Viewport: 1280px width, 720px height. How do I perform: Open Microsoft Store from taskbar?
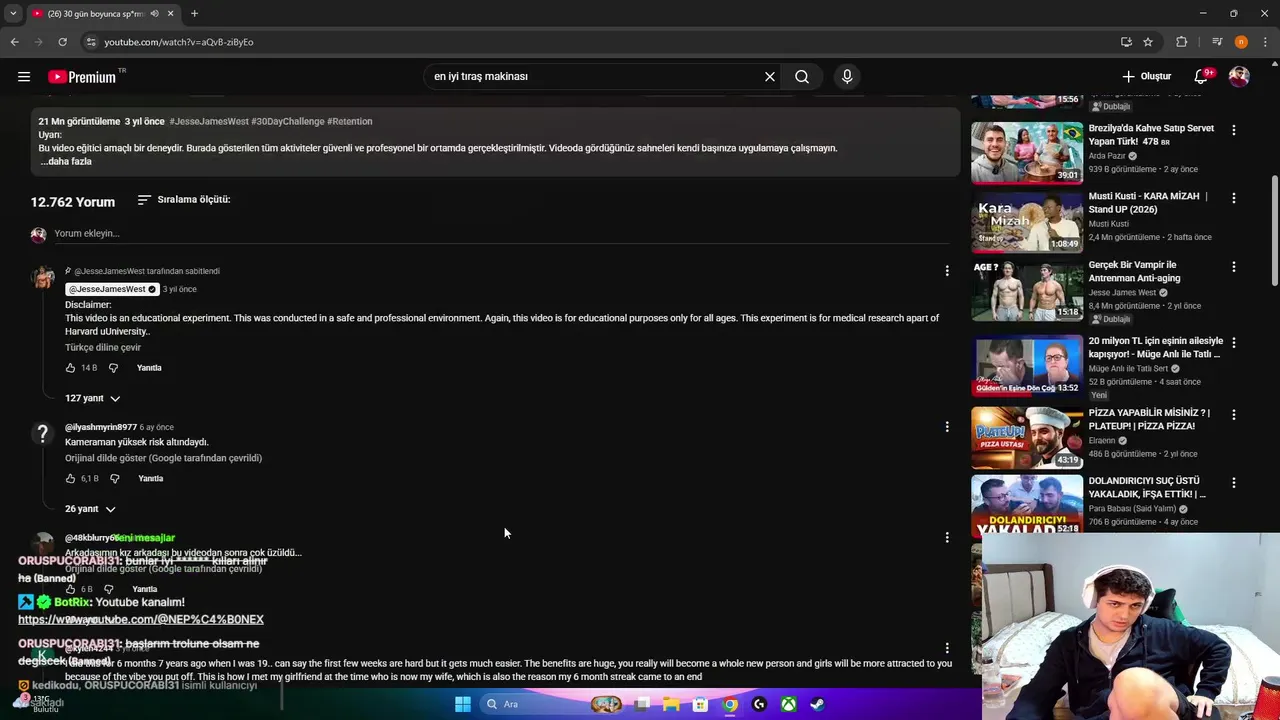tap(700, 704)
